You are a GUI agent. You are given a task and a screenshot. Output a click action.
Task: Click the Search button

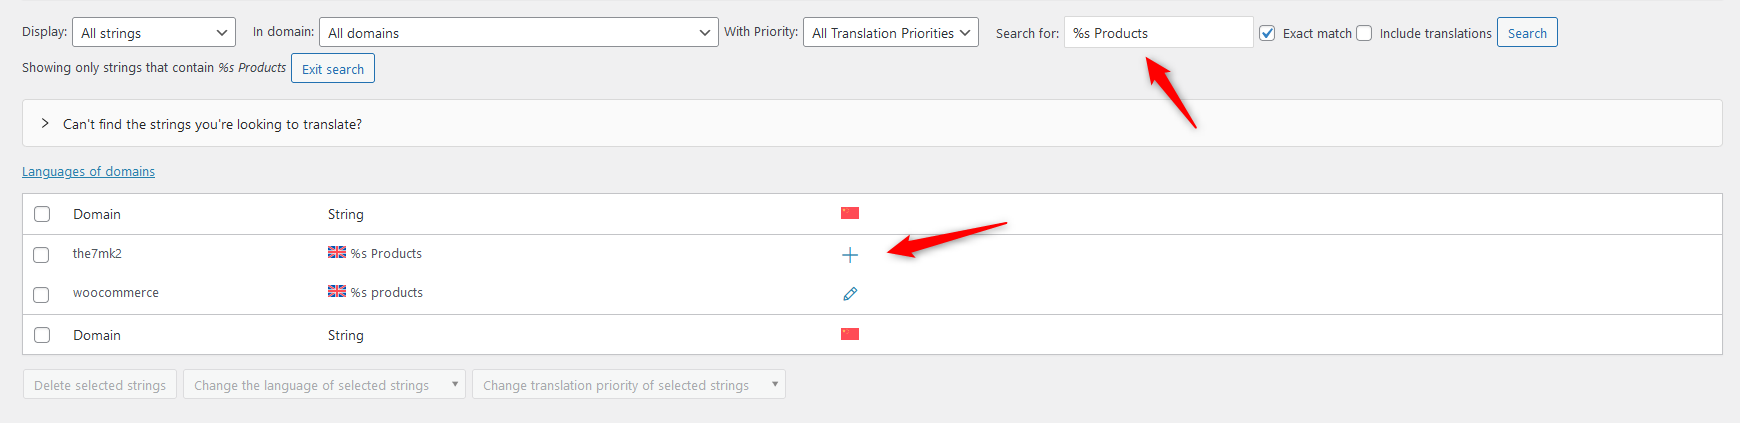pos(1527,33)
